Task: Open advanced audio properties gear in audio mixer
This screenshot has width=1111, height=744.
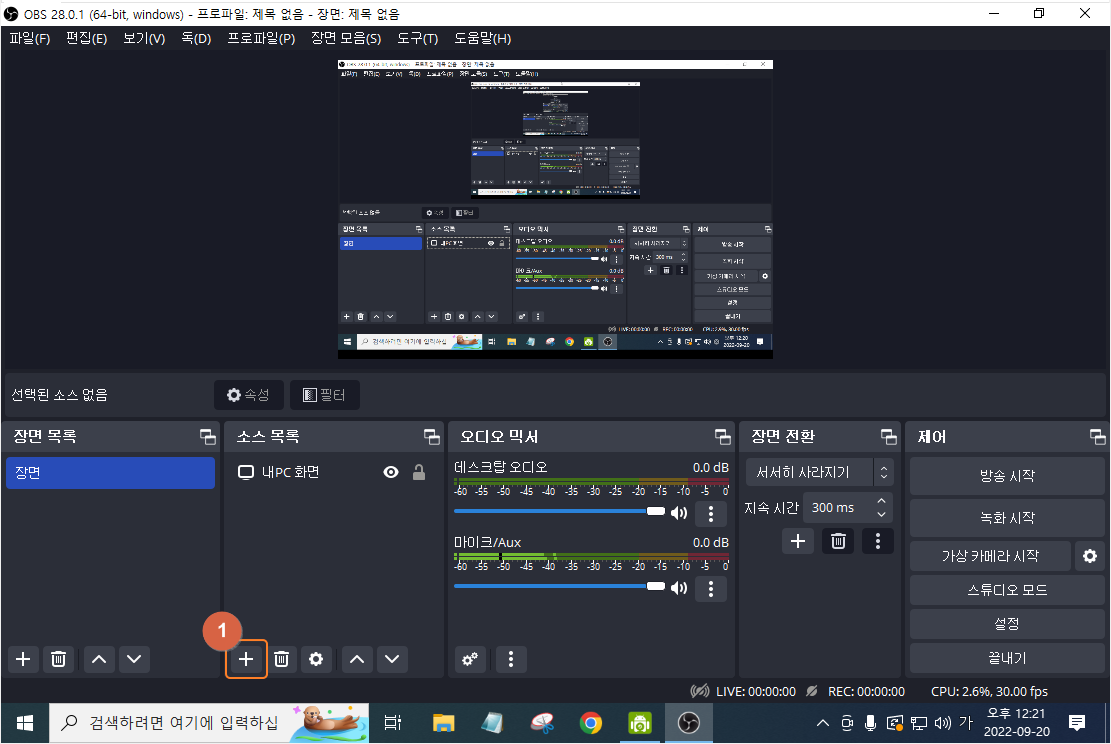Action: pos(470,659)
